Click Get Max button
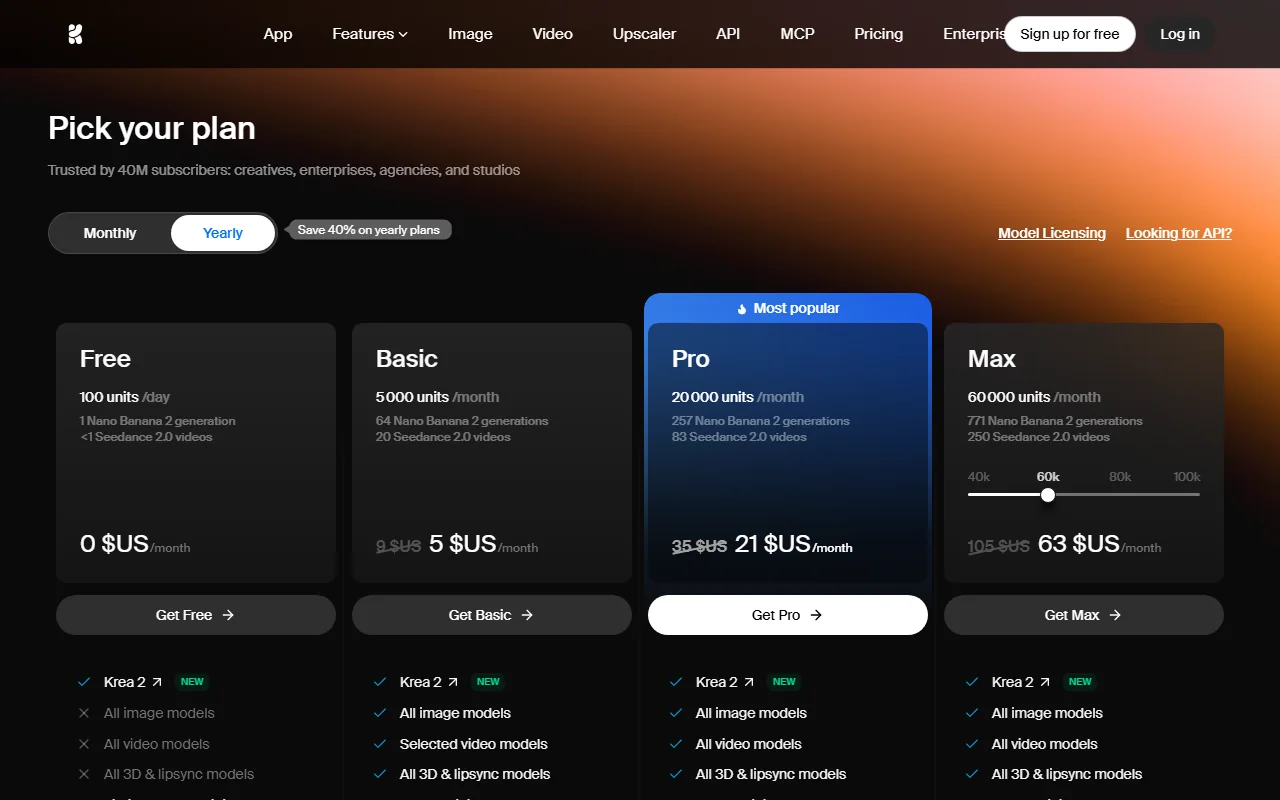Image resolution: width=1280 pixels, height=800 pixels. click(1084, 615)
